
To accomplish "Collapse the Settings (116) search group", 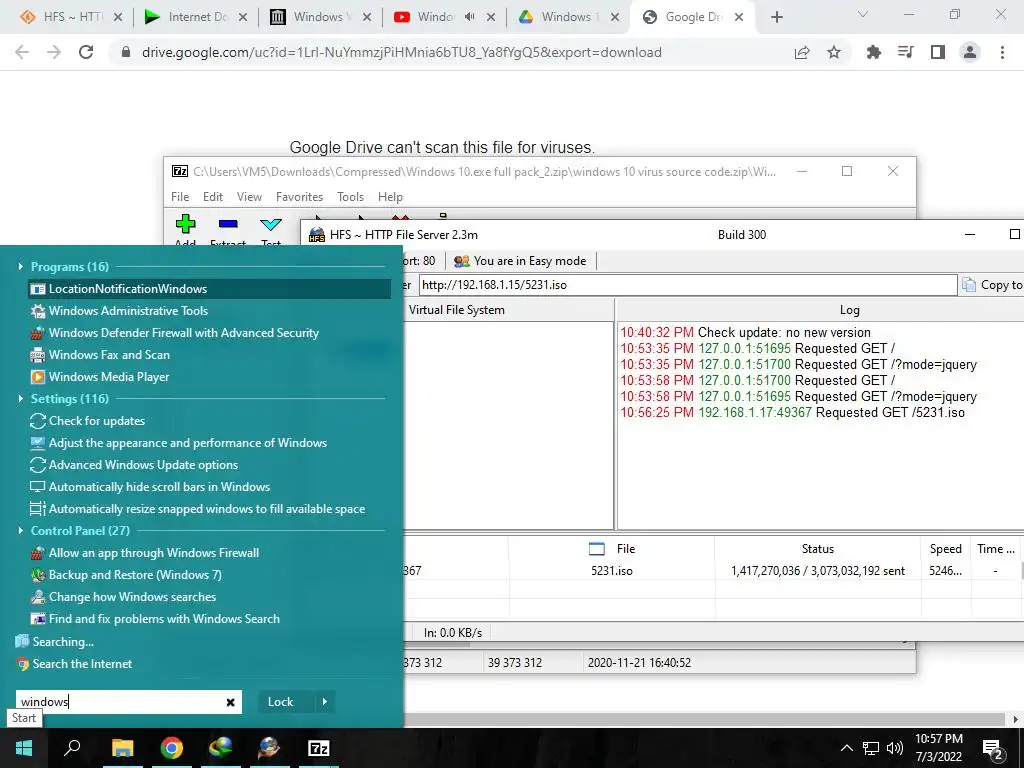I will pyautogui.click(x=21, y=398).
